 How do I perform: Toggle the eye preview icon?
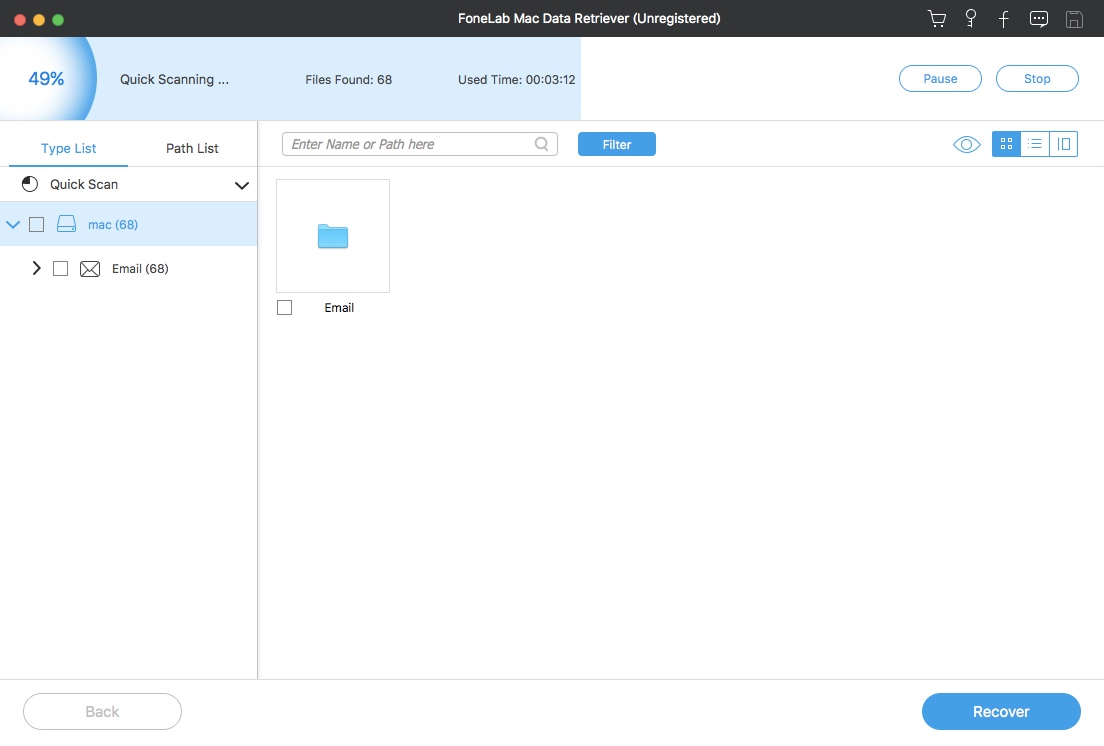click(967, 144)
